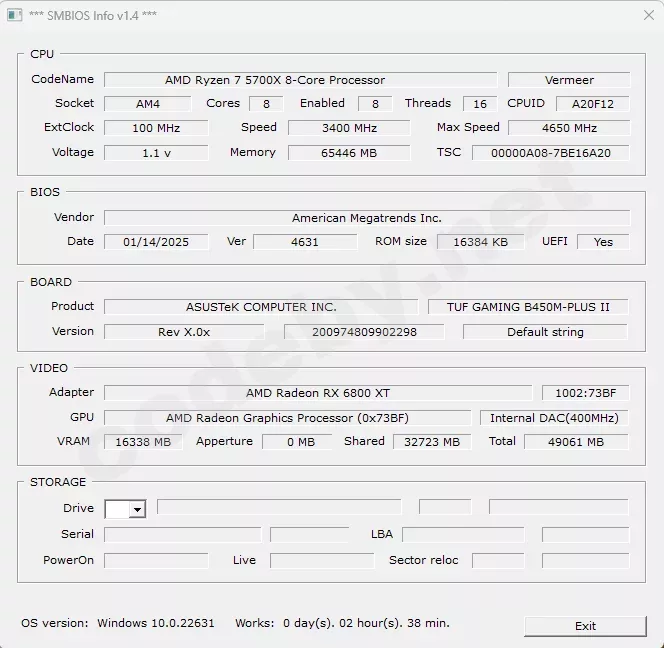
Task: Click the ExtClock value 100 MHz
Action: coord(156,128)
